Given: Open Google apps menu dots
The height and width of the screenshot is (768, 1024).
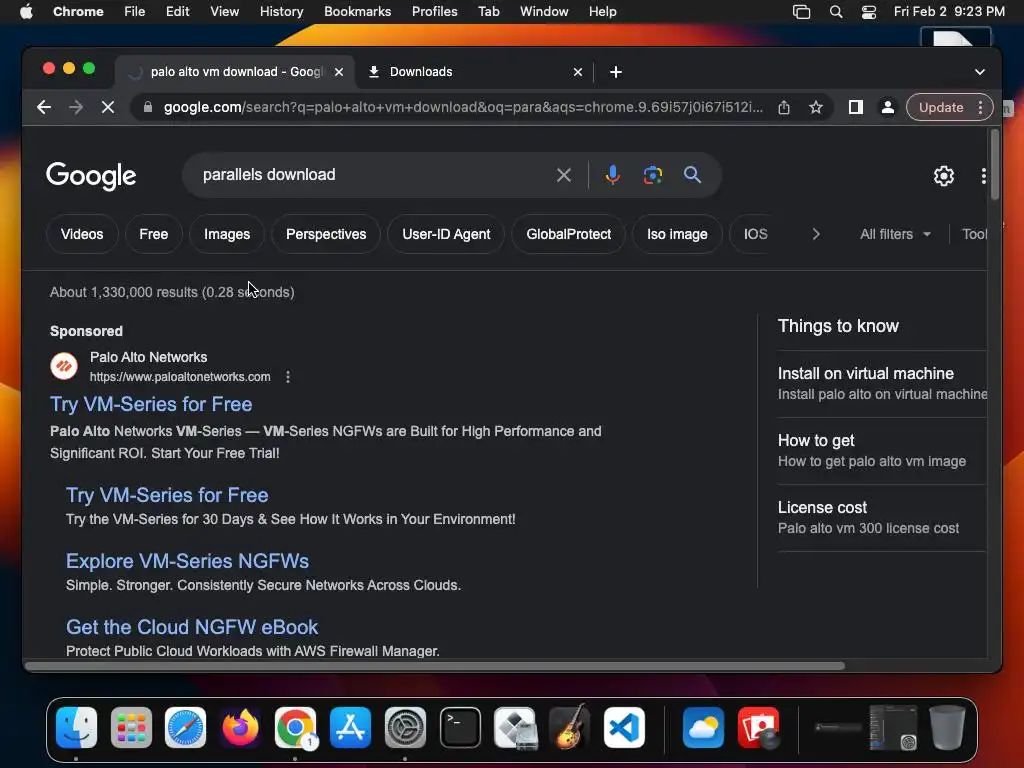Looking at the screenshot, I should point(984,176).
